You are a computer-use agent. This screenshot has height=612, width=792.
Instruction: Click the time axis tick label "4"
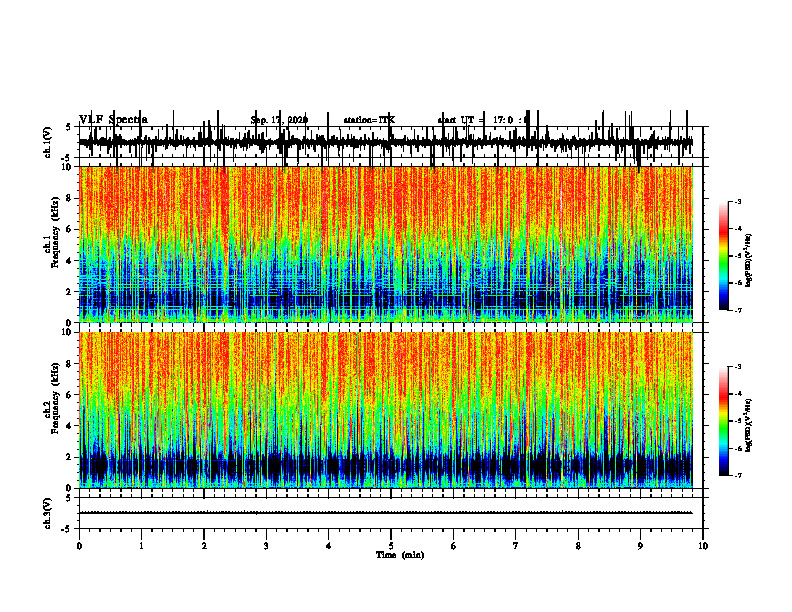[329, 546]
